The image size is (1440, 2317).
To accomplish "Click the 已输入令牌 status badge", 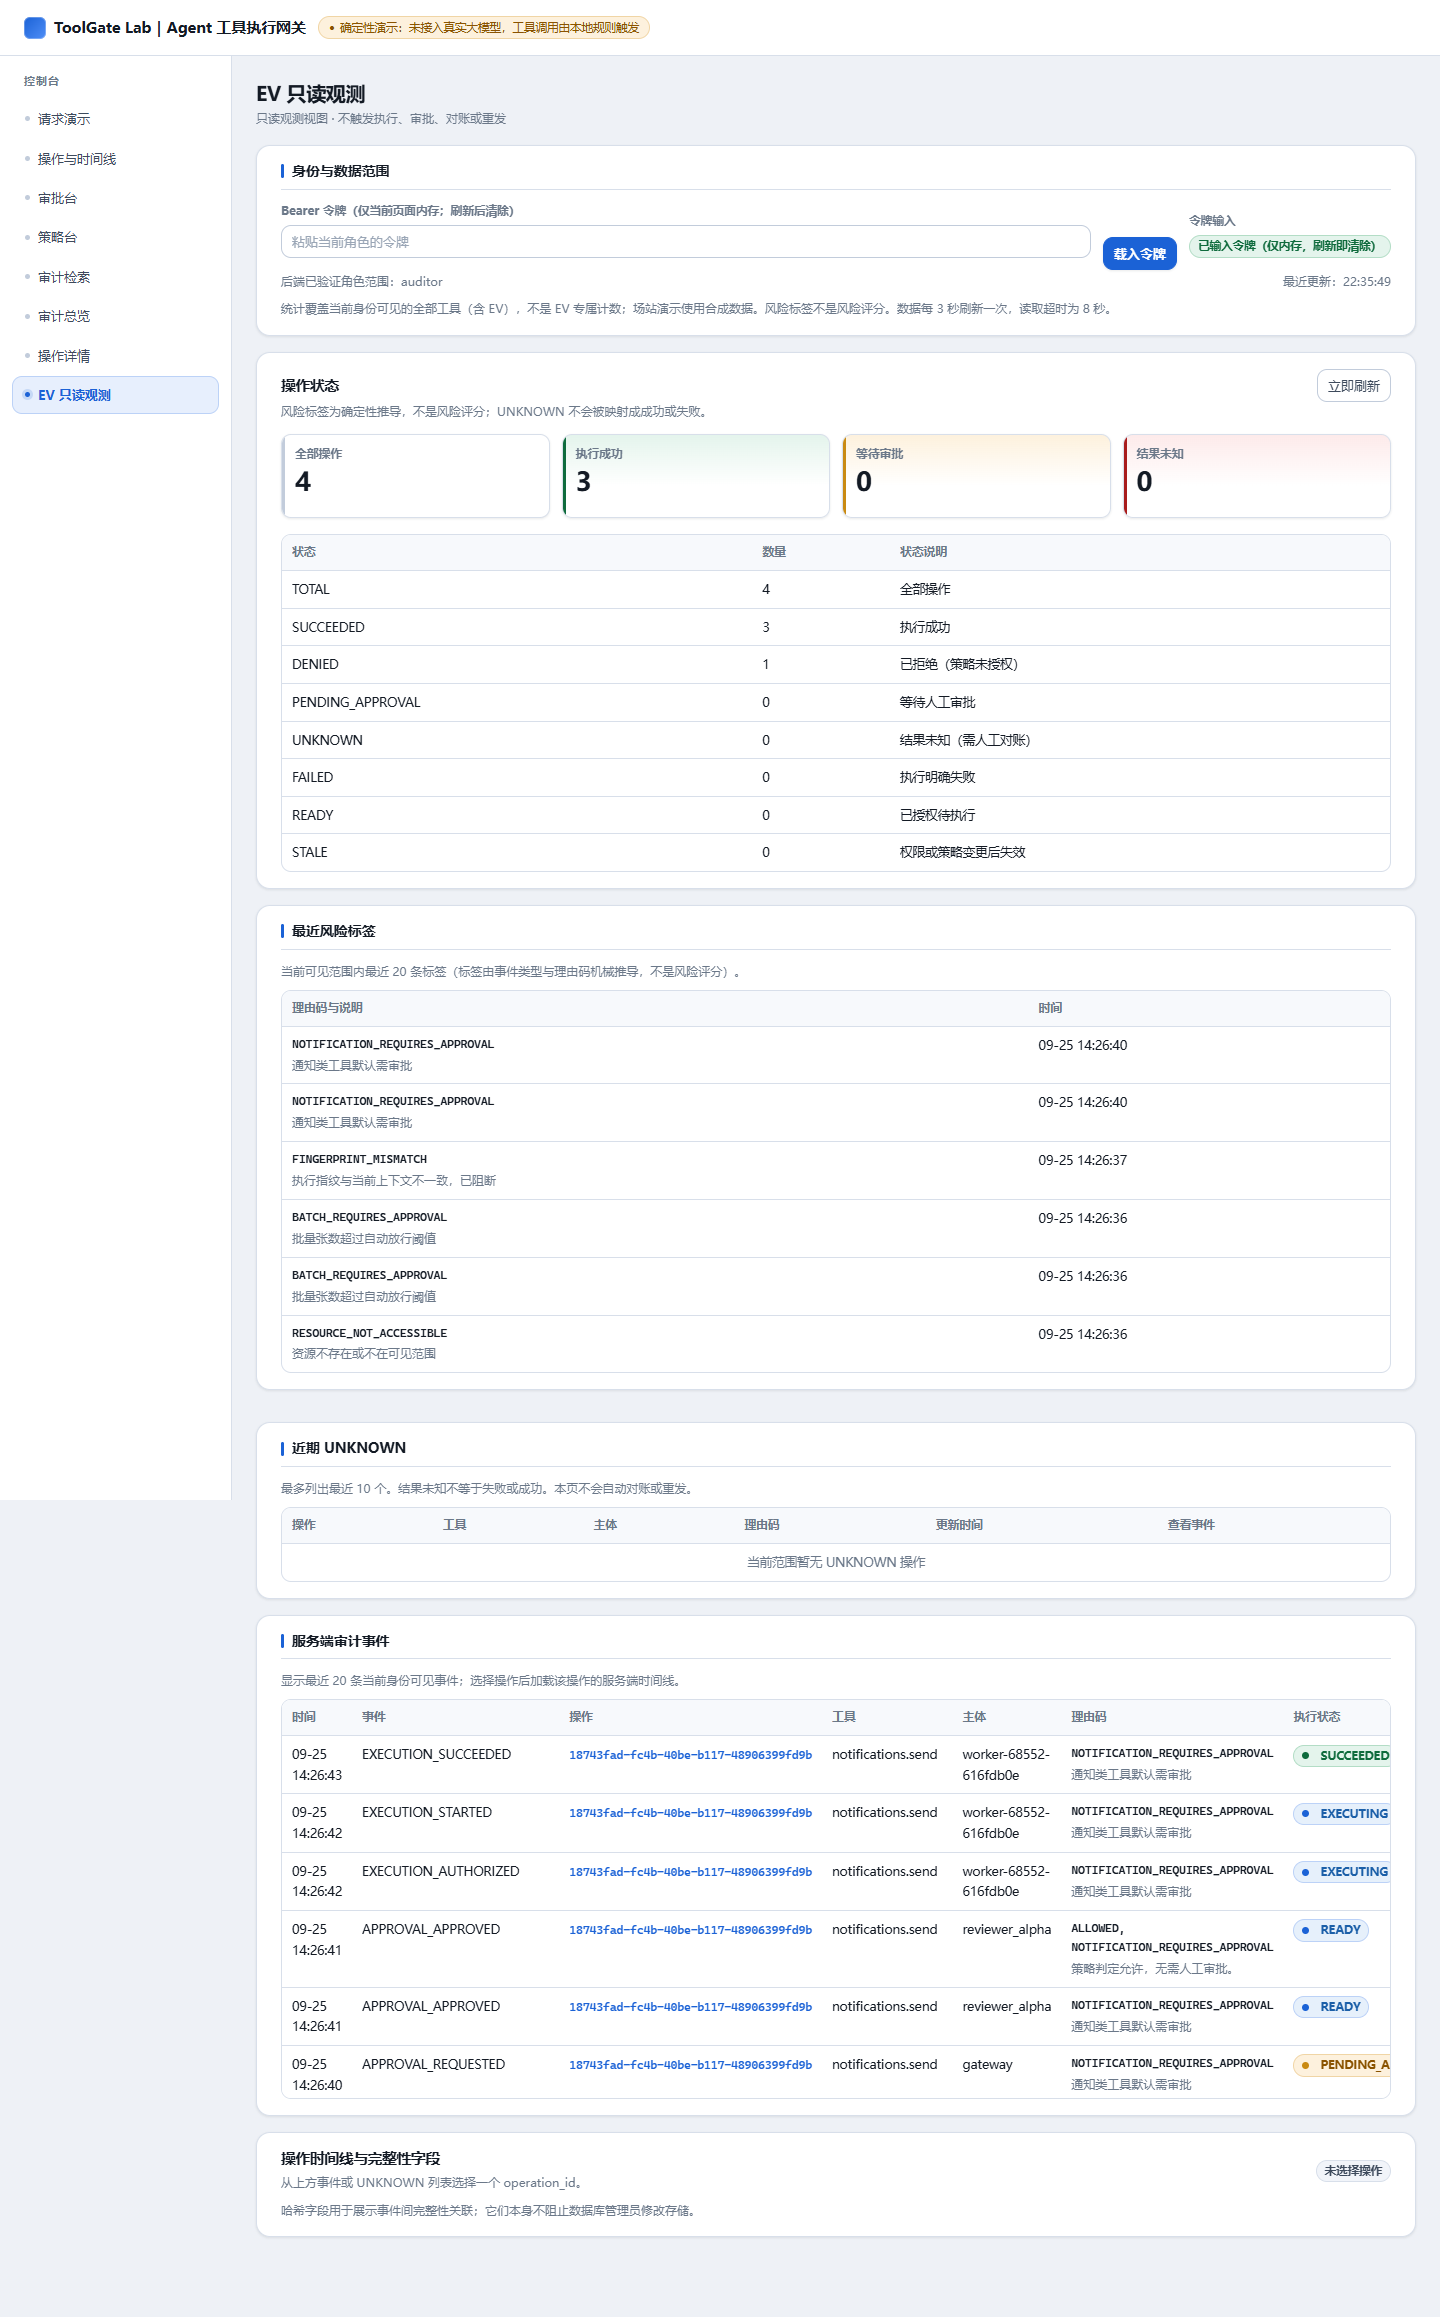I will click(1289, 246).
